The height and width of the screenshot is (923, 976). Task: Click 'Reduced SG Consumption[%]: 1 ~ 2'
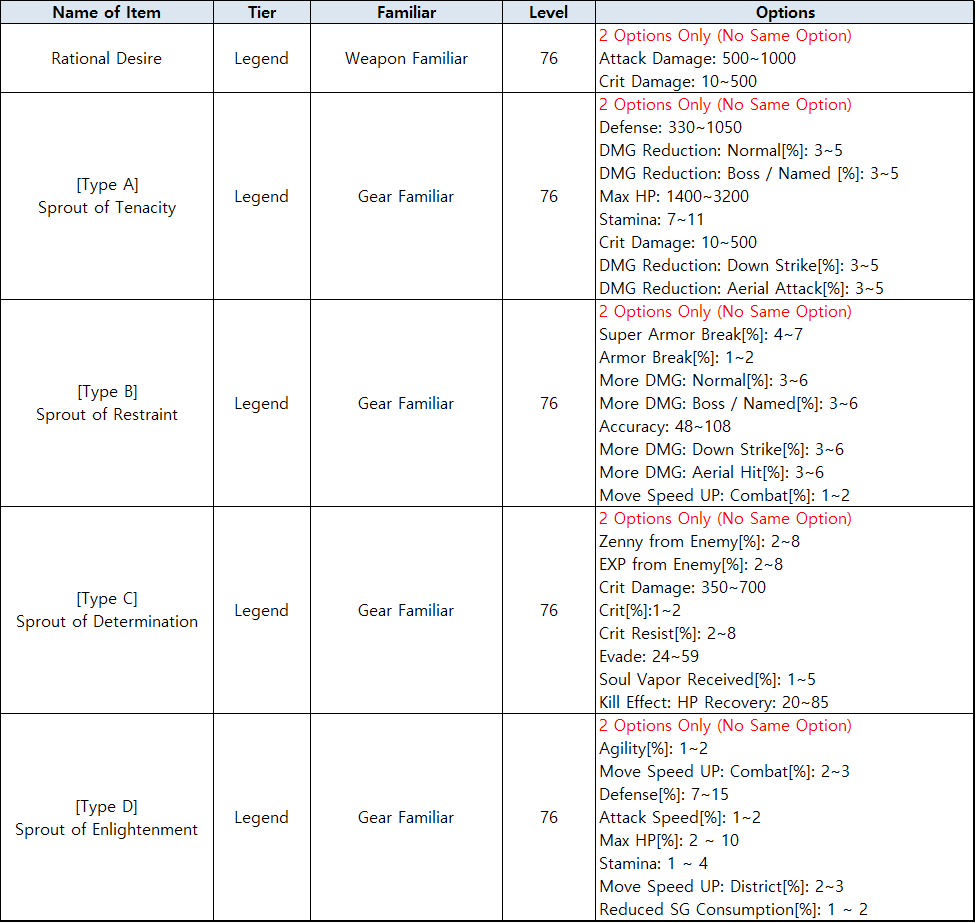click(x=733, y=911)
